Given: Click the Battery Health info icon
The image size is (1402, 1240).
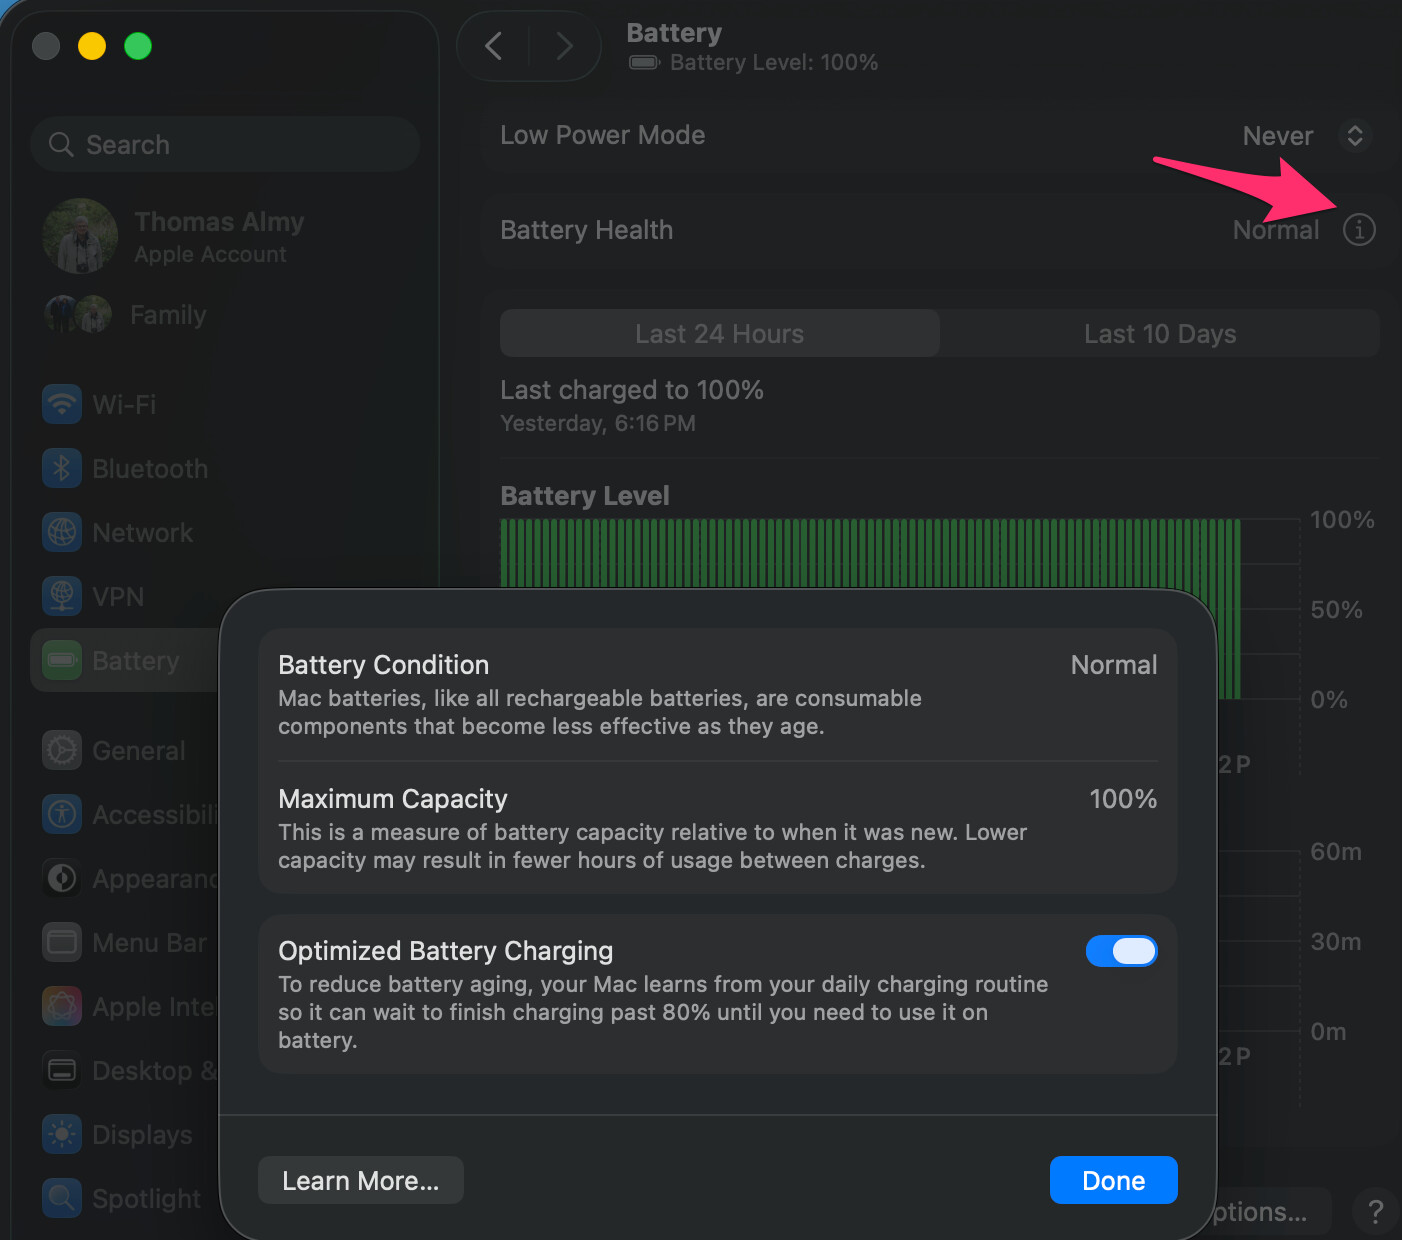Looking at the screenshot, I should coord(1358,230).
